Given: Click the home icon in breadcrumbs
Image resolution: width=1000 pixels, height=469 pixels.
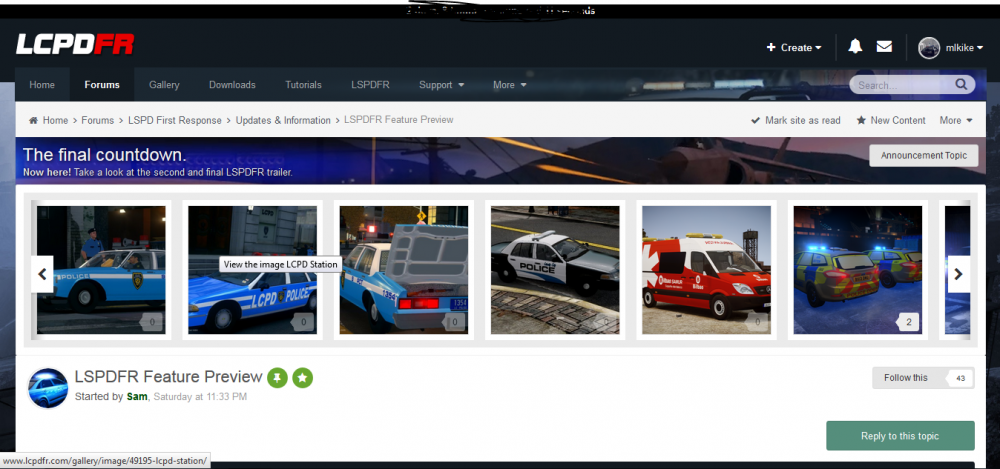Looking at the screenshot, I should click(x=33, y=120).
